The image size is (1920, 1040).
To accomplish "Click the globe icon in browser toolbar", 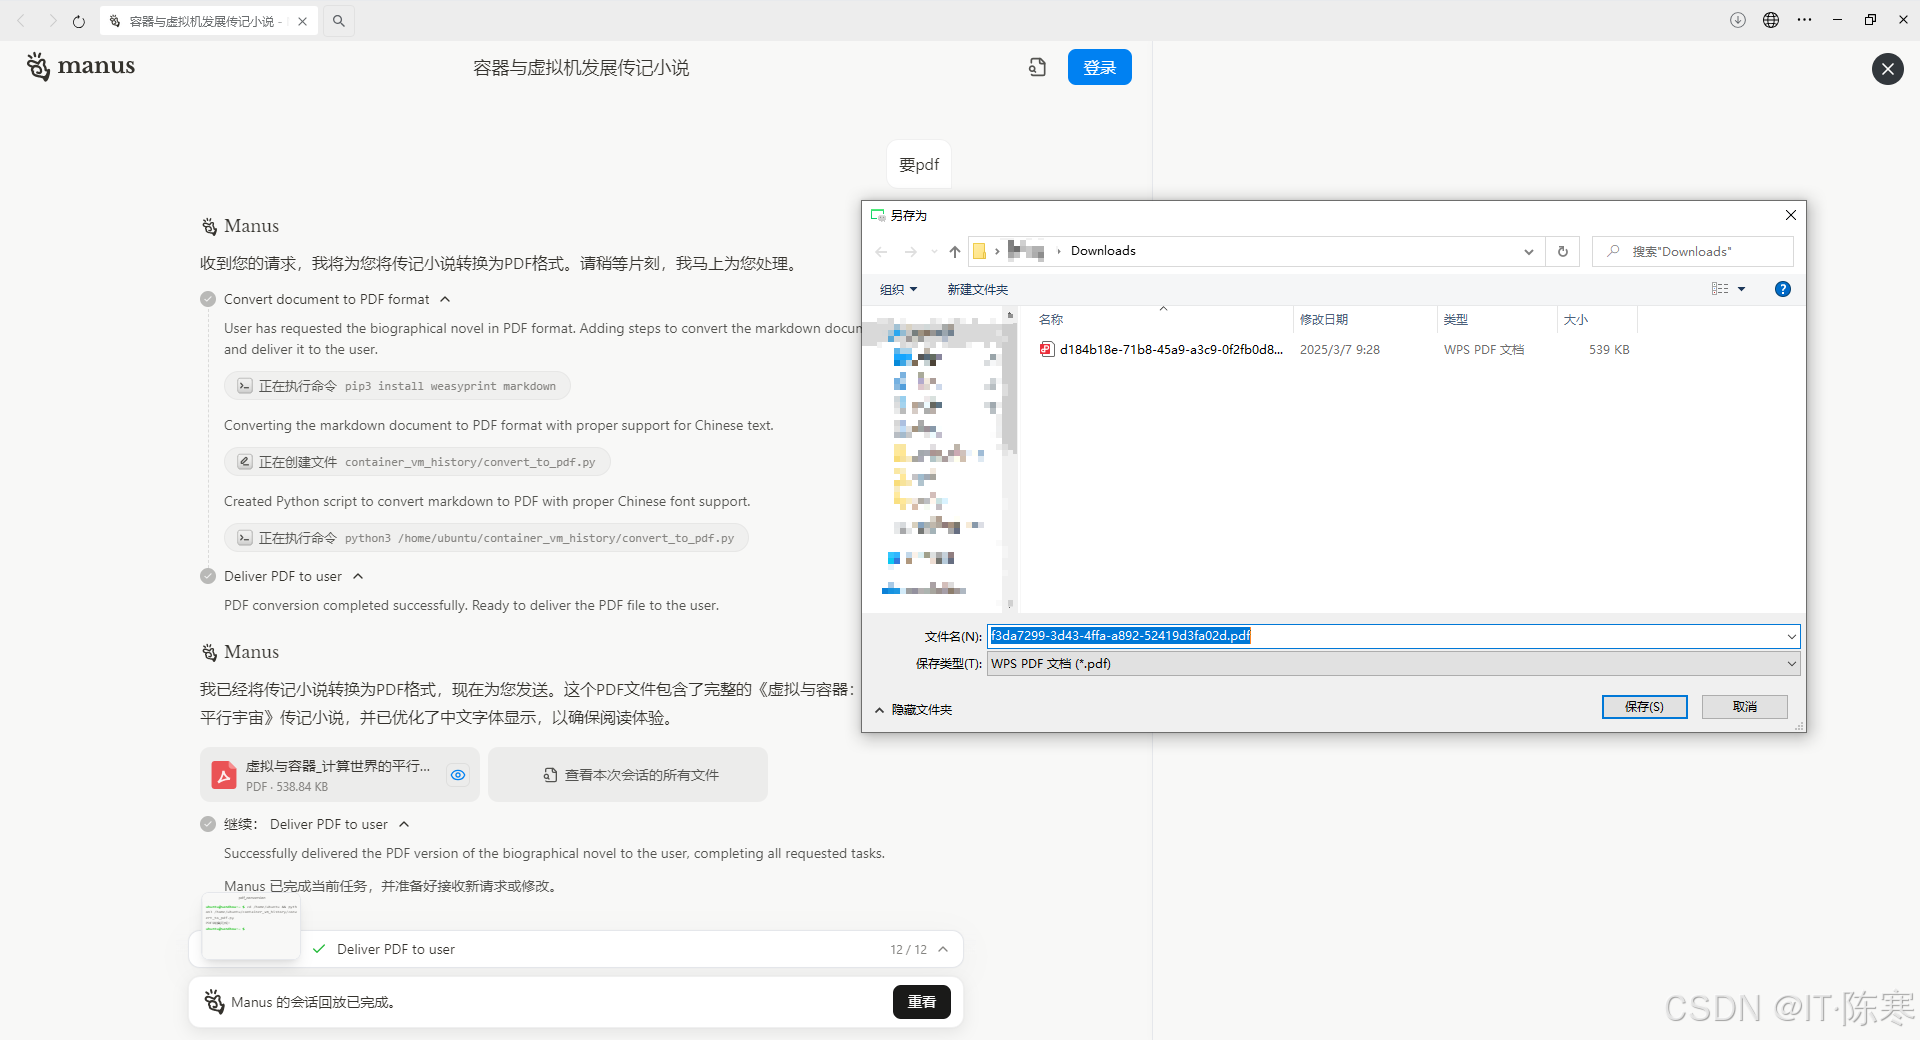I will click(1771, 20).
